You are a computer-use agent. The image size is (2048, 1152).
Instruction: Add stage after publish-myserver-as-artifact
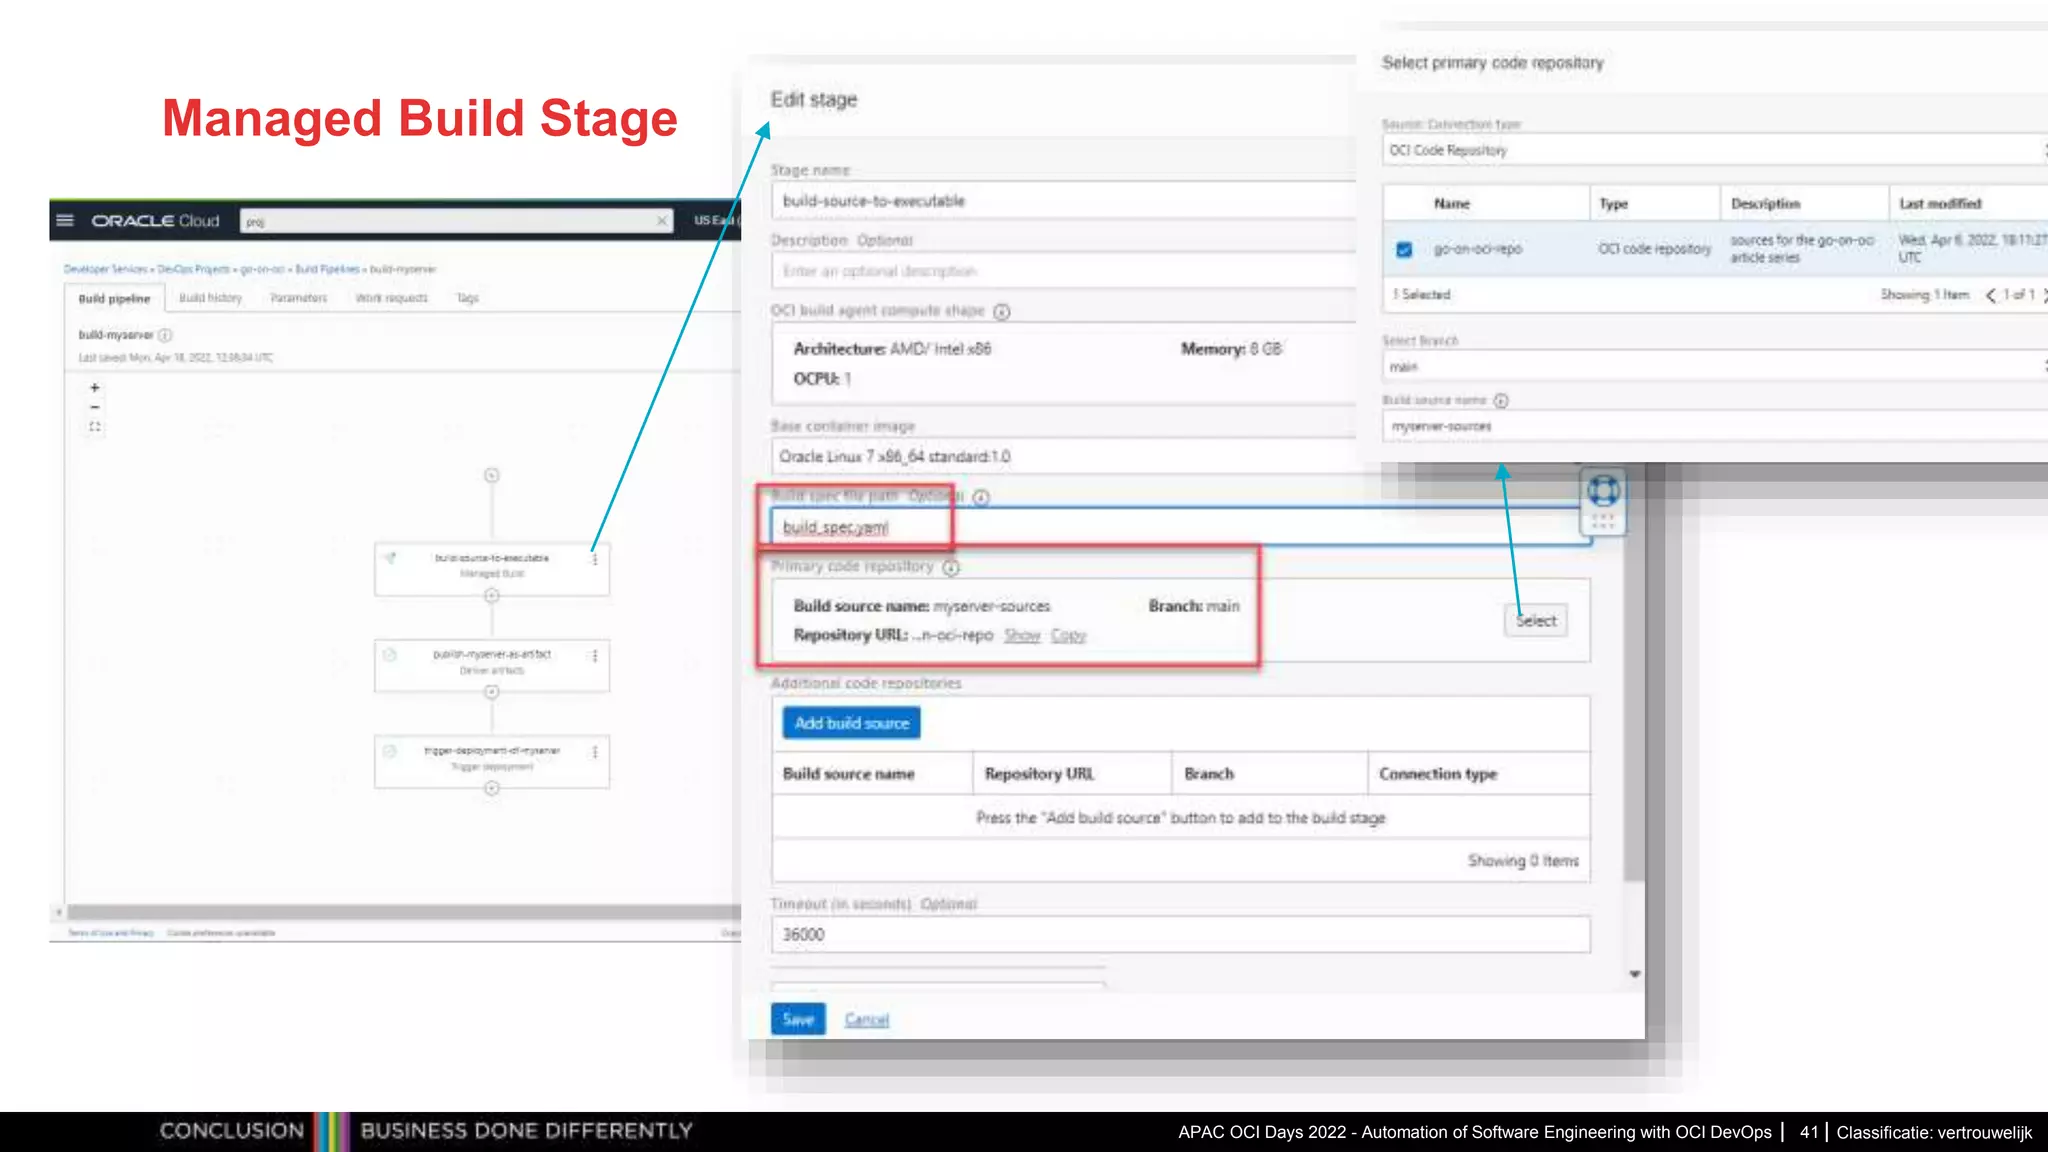[x=491, y=692]
